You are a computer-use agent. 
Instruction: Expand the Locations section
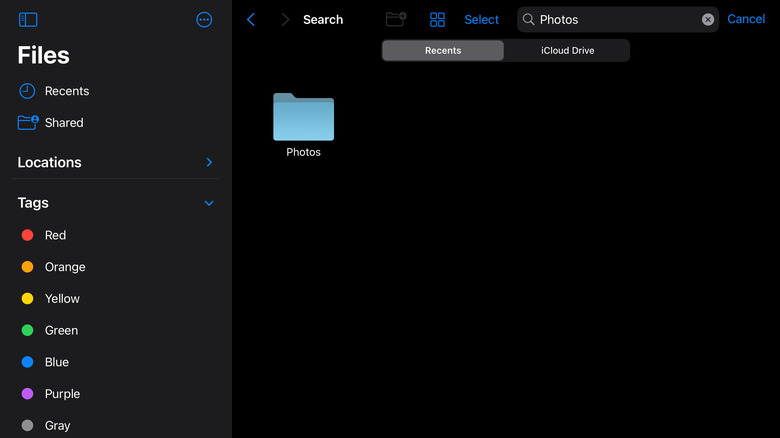[x=209, y=162]
